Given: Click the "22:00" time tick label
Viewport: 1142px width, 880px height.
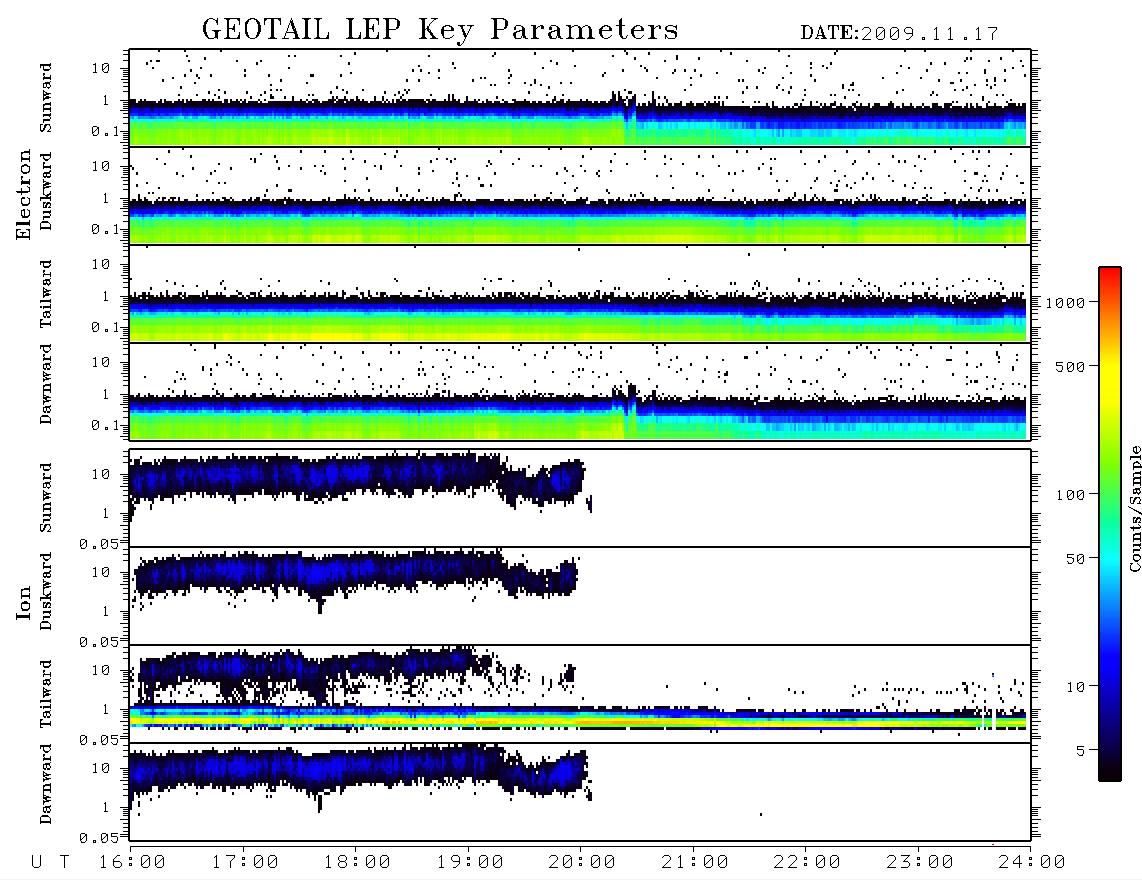Looking at the screenshot, I should [x=807, y=863].
